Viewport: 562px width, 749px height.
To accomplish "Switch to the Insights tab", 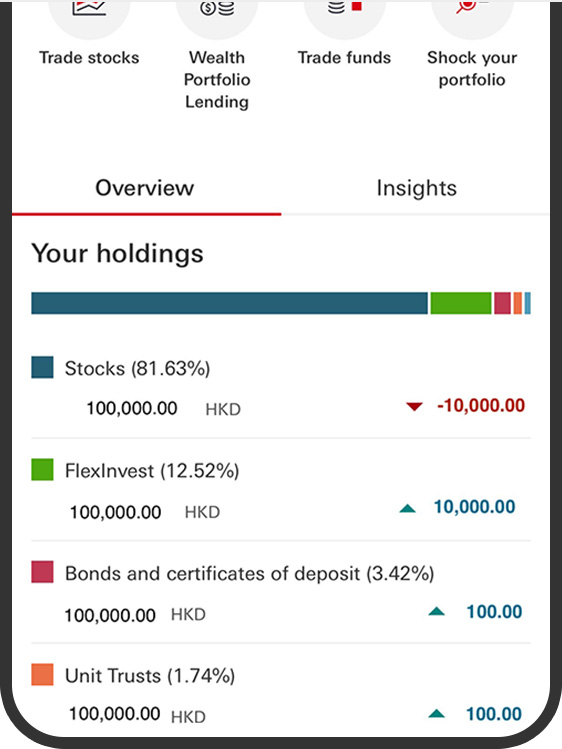I will pos(416,188).
